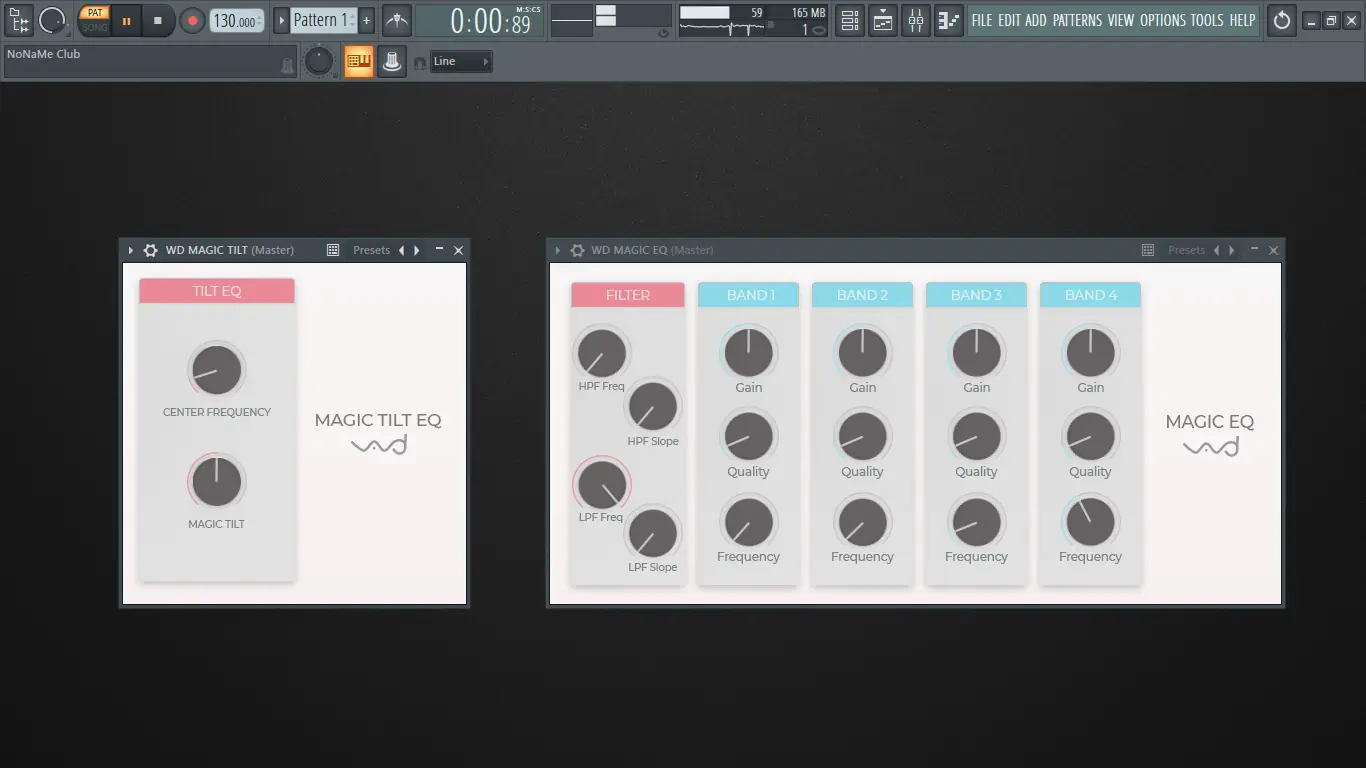Click the memory usage readout showing 165 MB
Viewport: 1366px width, 768px height.
[808, 13]
